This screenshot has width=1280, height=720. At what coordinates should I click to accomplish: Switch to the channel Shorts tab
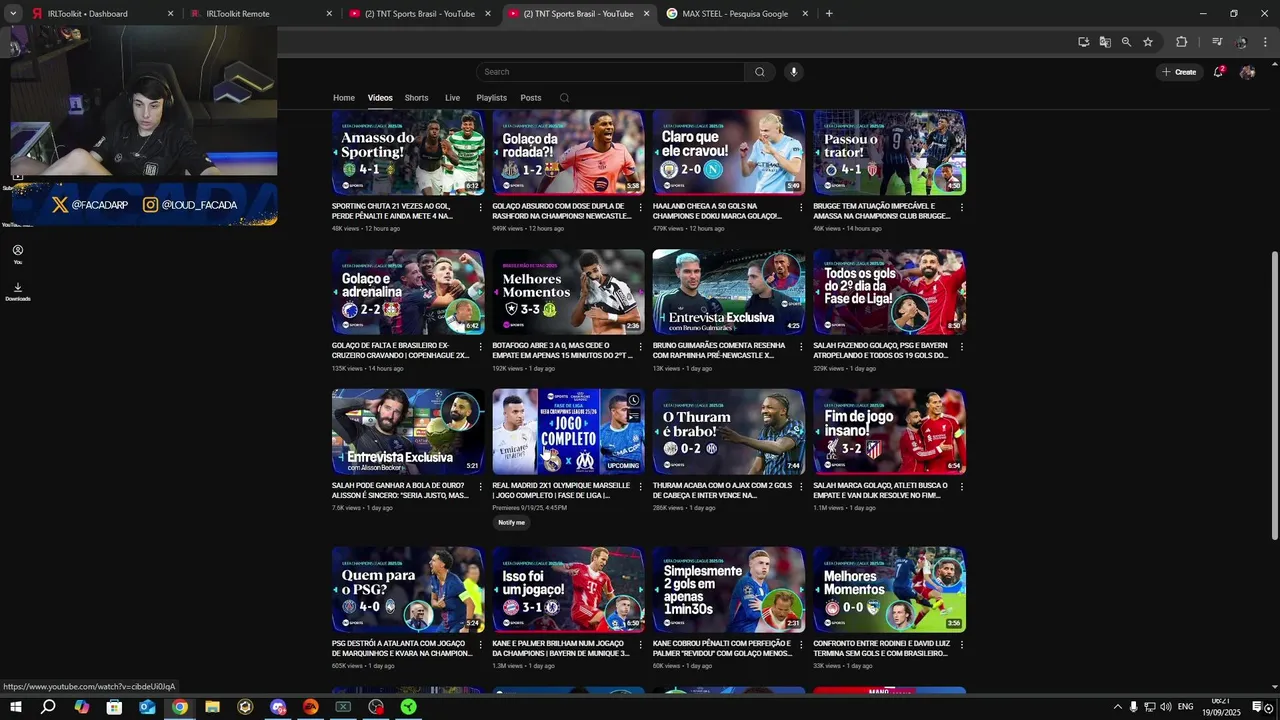[x=417, y=98]
